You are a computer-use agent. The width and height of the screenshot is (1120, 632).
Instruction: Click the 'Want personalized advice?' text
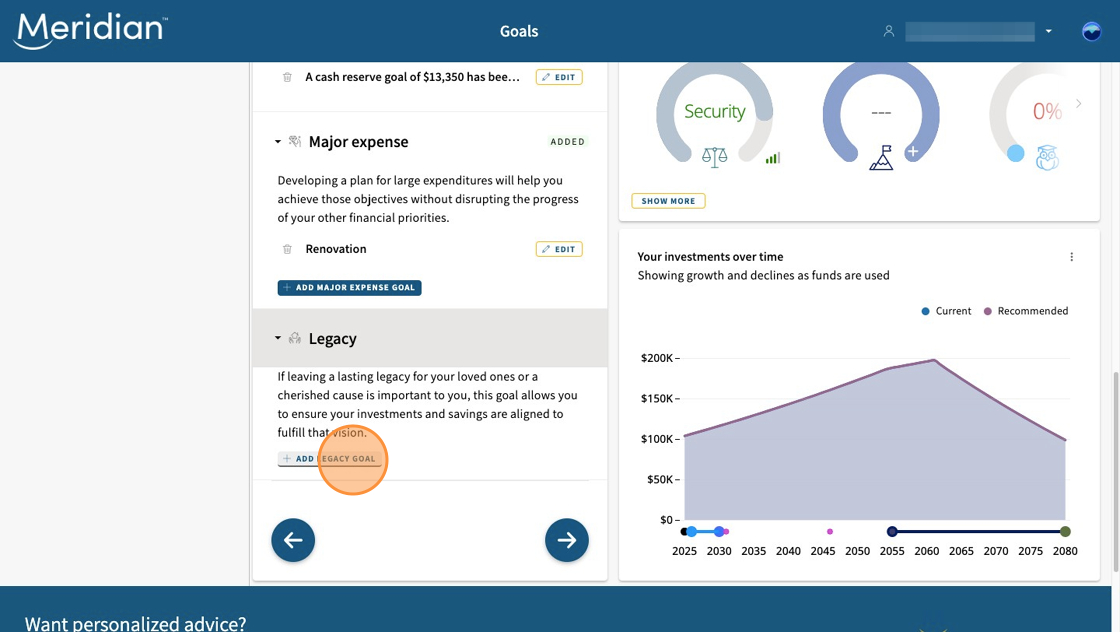(x=136, y=623)
